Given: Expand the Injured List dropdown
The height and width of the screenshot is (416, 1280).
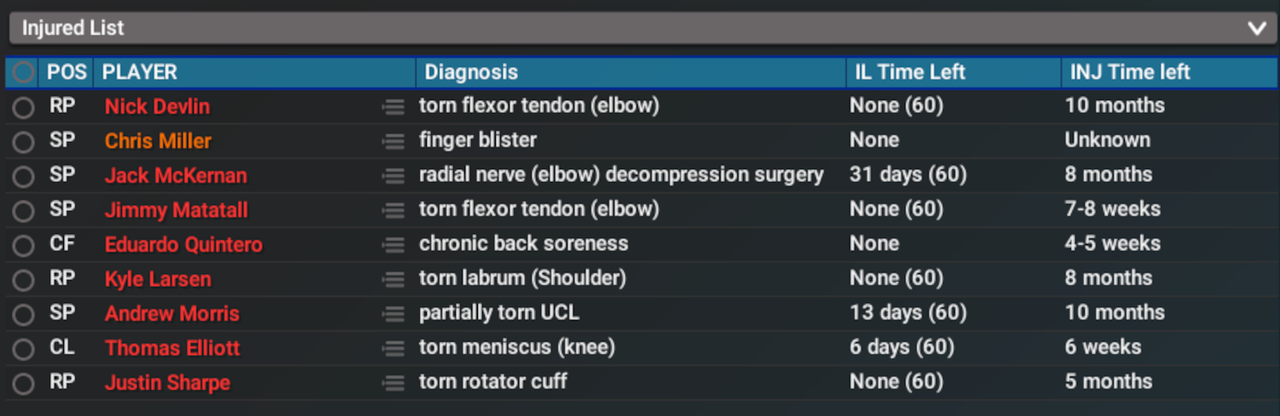Looking at the screenshot, I should (x=640, y=29).
